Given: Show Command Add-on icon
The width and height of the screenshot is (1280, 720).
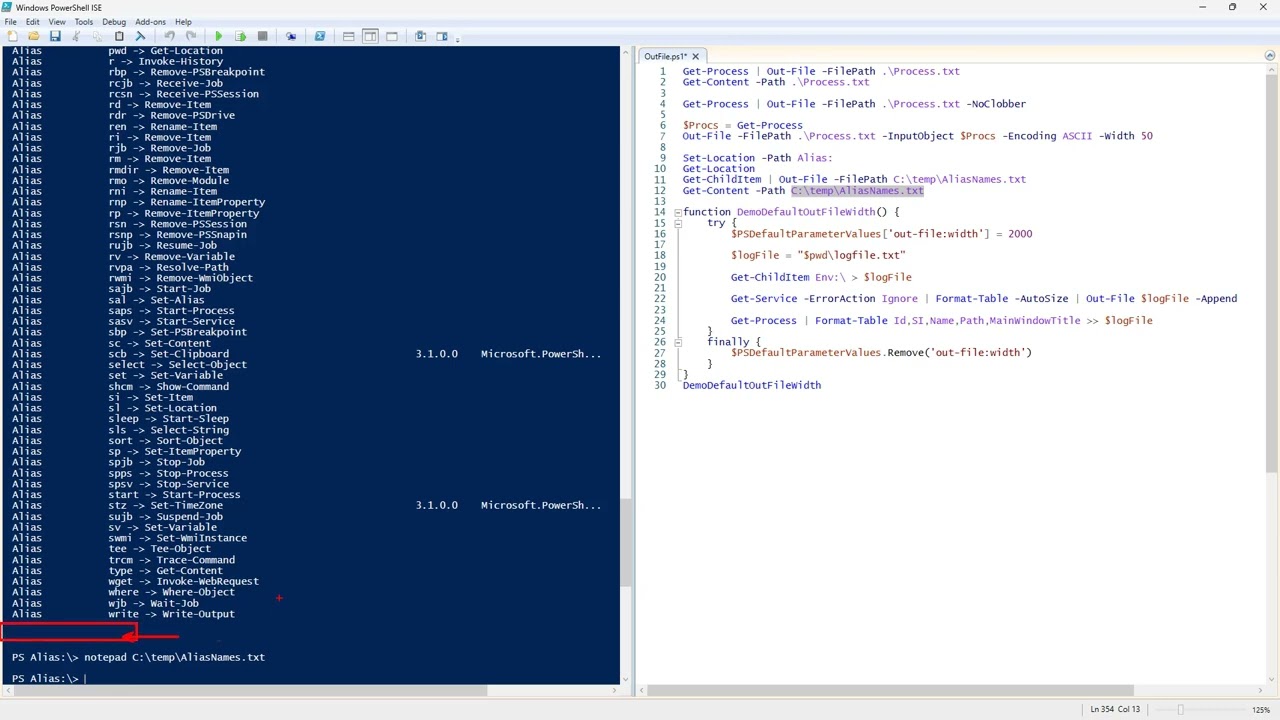Looking at the screenshot, I should pyautogui.click(x=442, y=36).
